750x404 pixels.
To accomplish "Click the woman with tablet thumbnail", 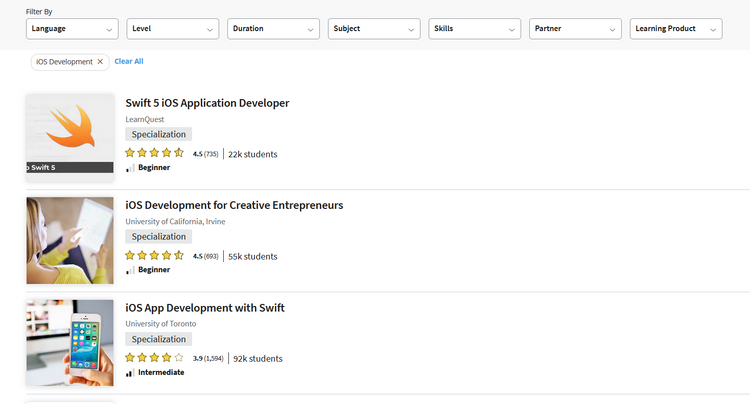I will point(70,240).
